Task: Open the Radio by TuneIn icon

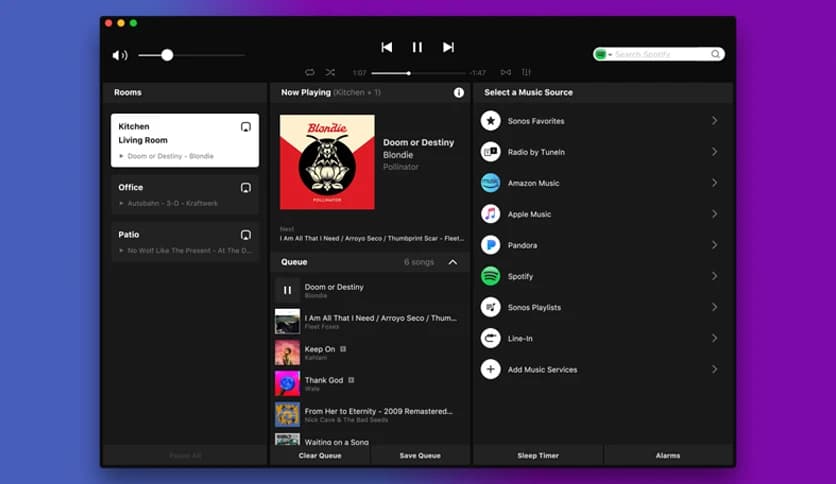Action: (x=491, y=152)
